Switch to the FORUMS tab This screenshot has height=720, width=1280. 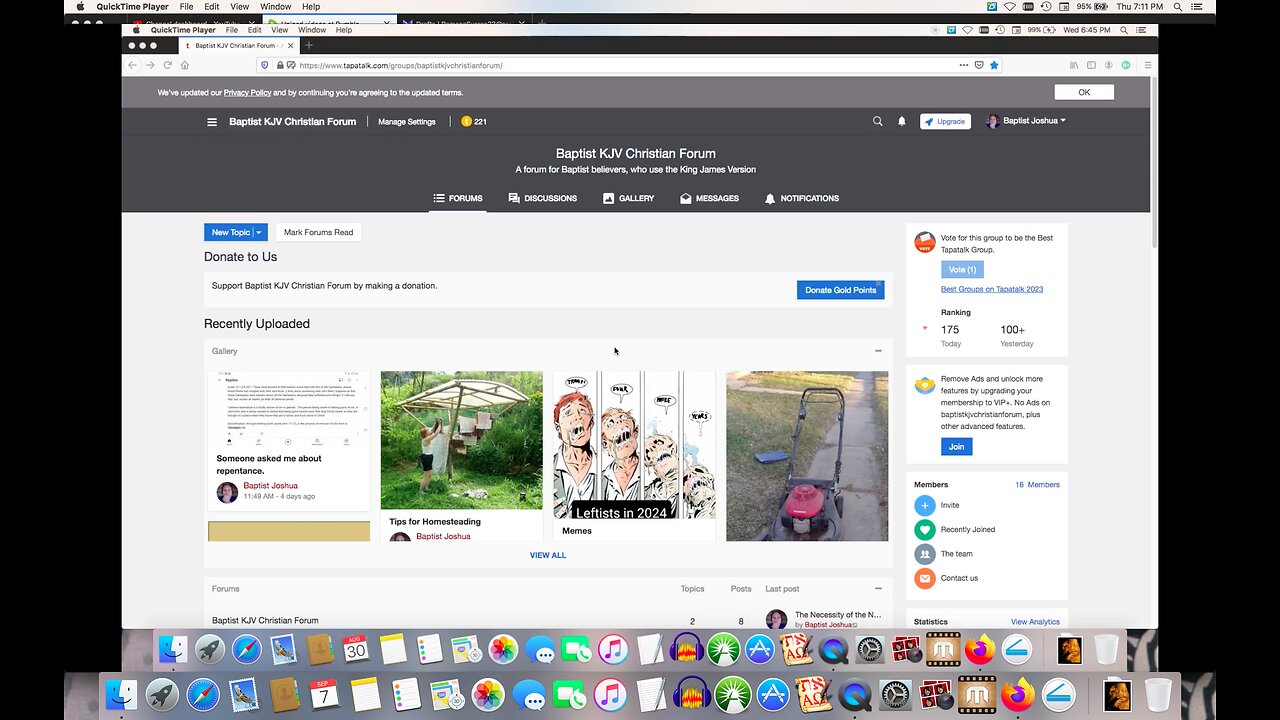tap(458, 198)
